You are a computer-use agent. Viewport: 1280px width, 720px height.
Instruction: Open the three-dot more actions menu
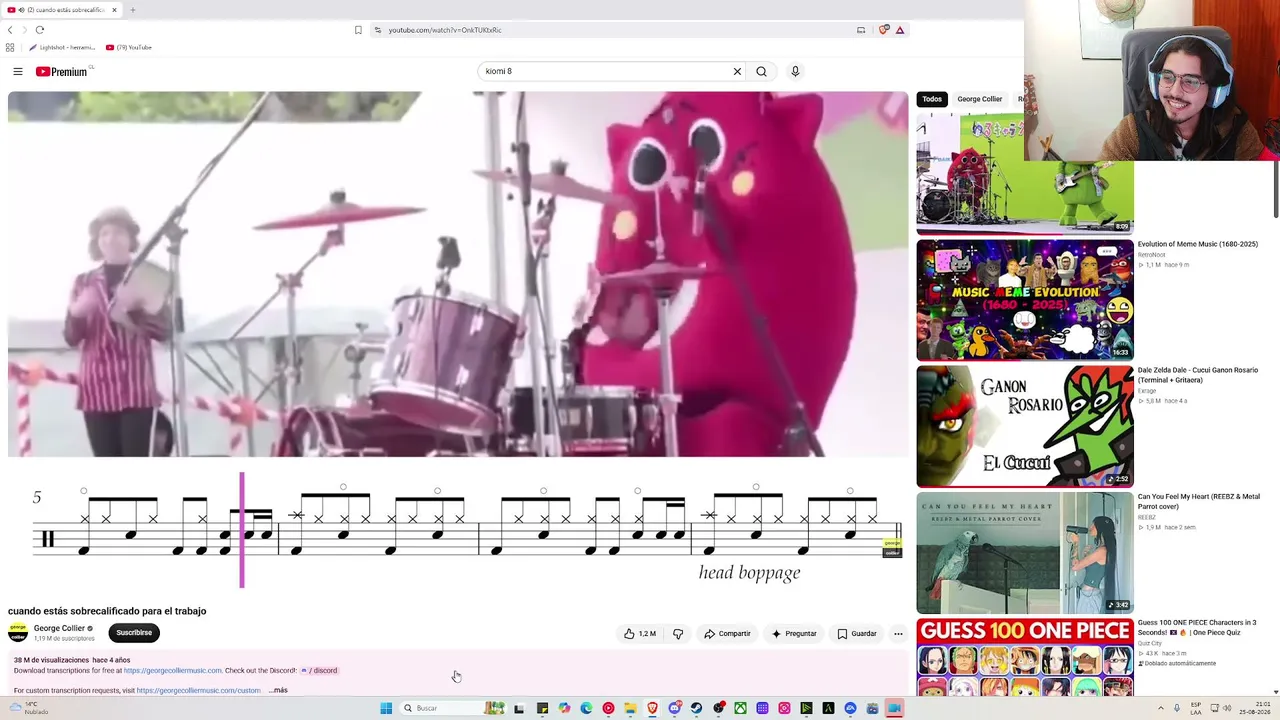(898, 633)
